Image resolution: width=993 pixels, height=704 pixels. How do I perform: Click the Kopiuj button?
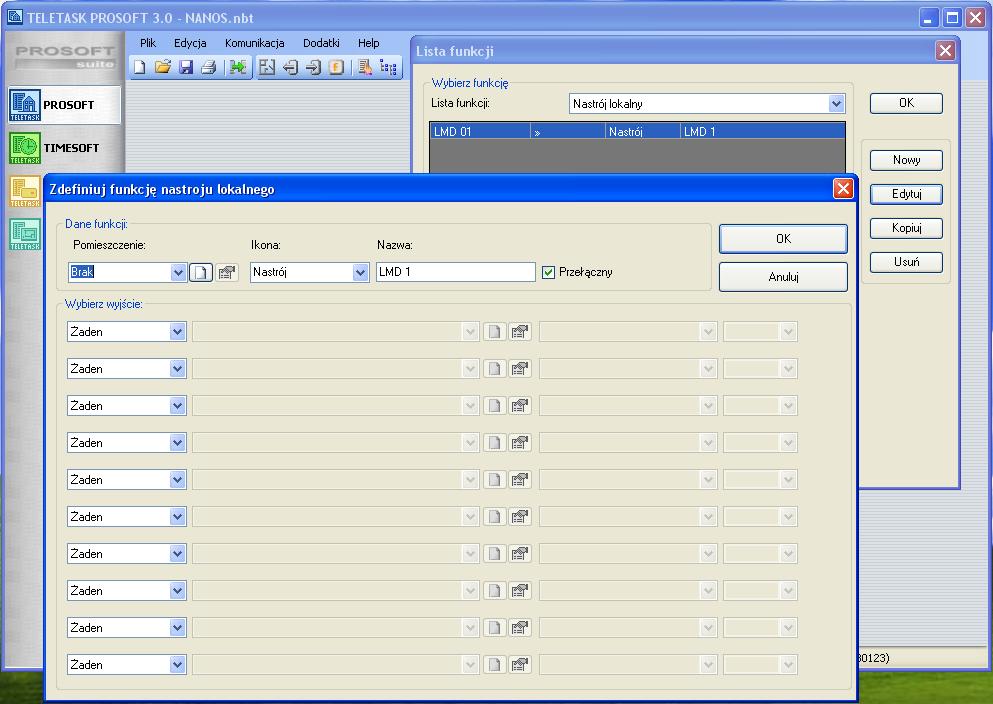[x=906, y=228]
